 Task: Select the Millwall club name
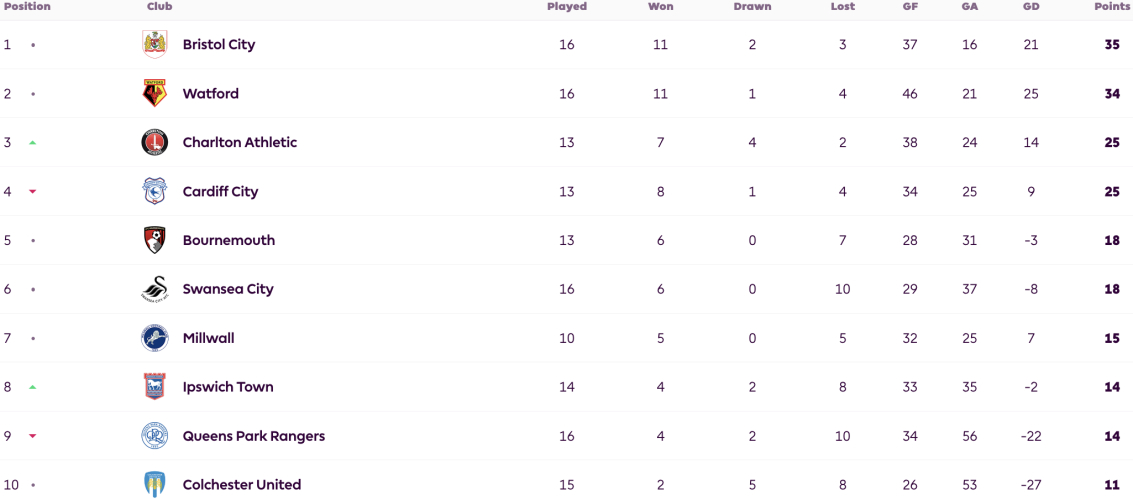[x=209, y=338]
